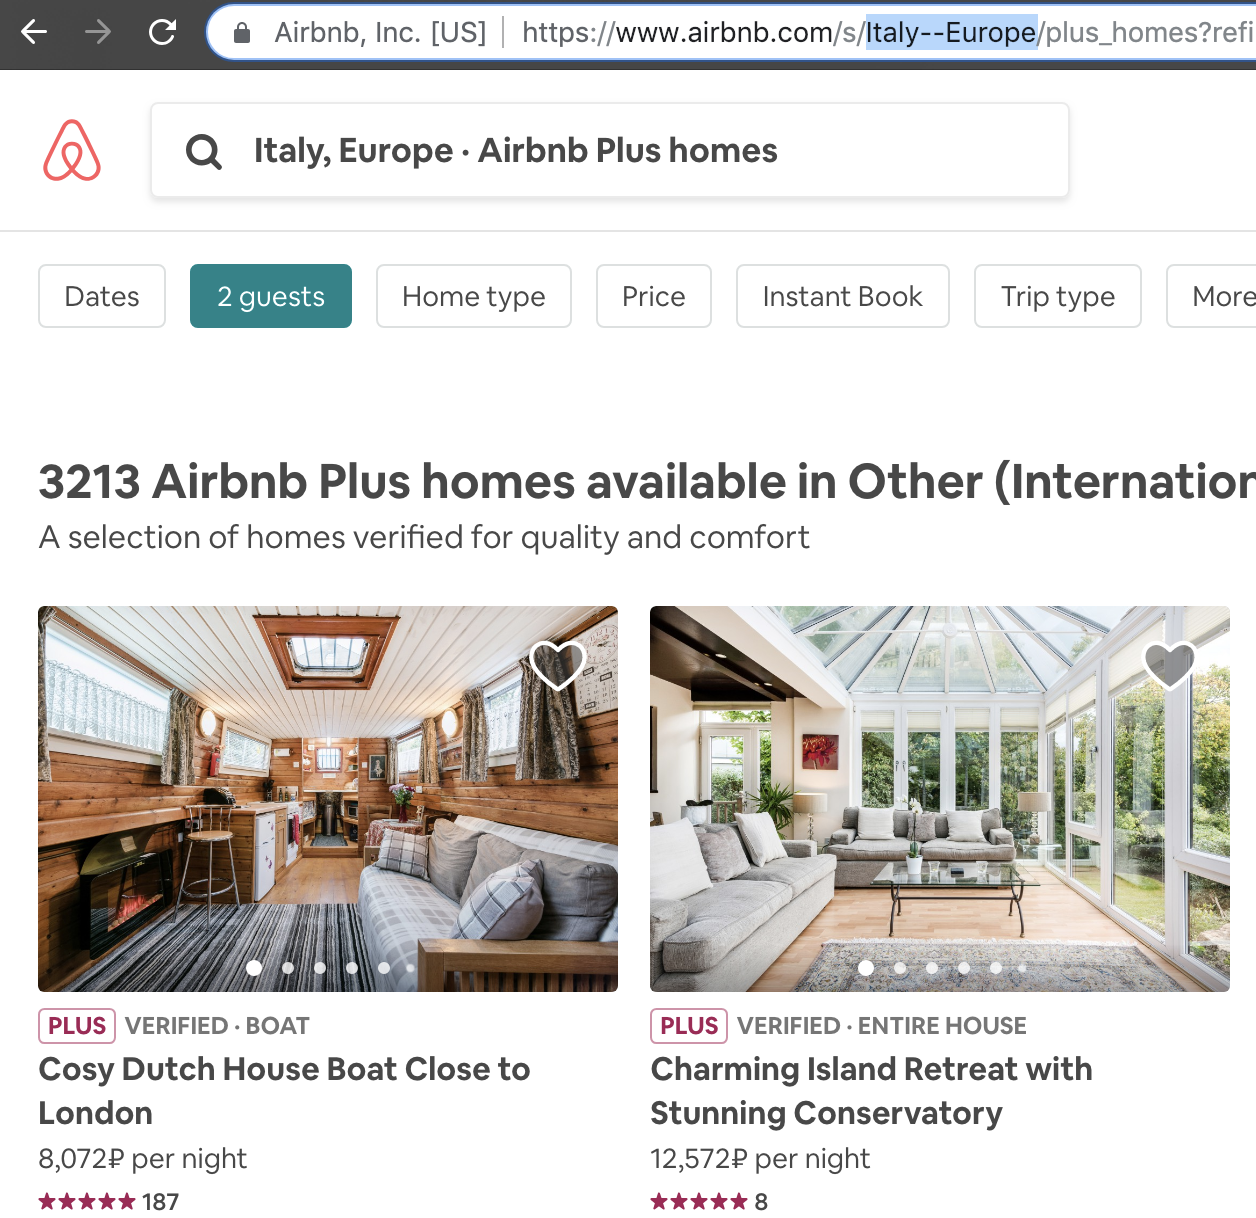The height and width of the screenshot is (1218, 1256).
Task: Open the Dates filter dropdown
Action: coord(102,296)
